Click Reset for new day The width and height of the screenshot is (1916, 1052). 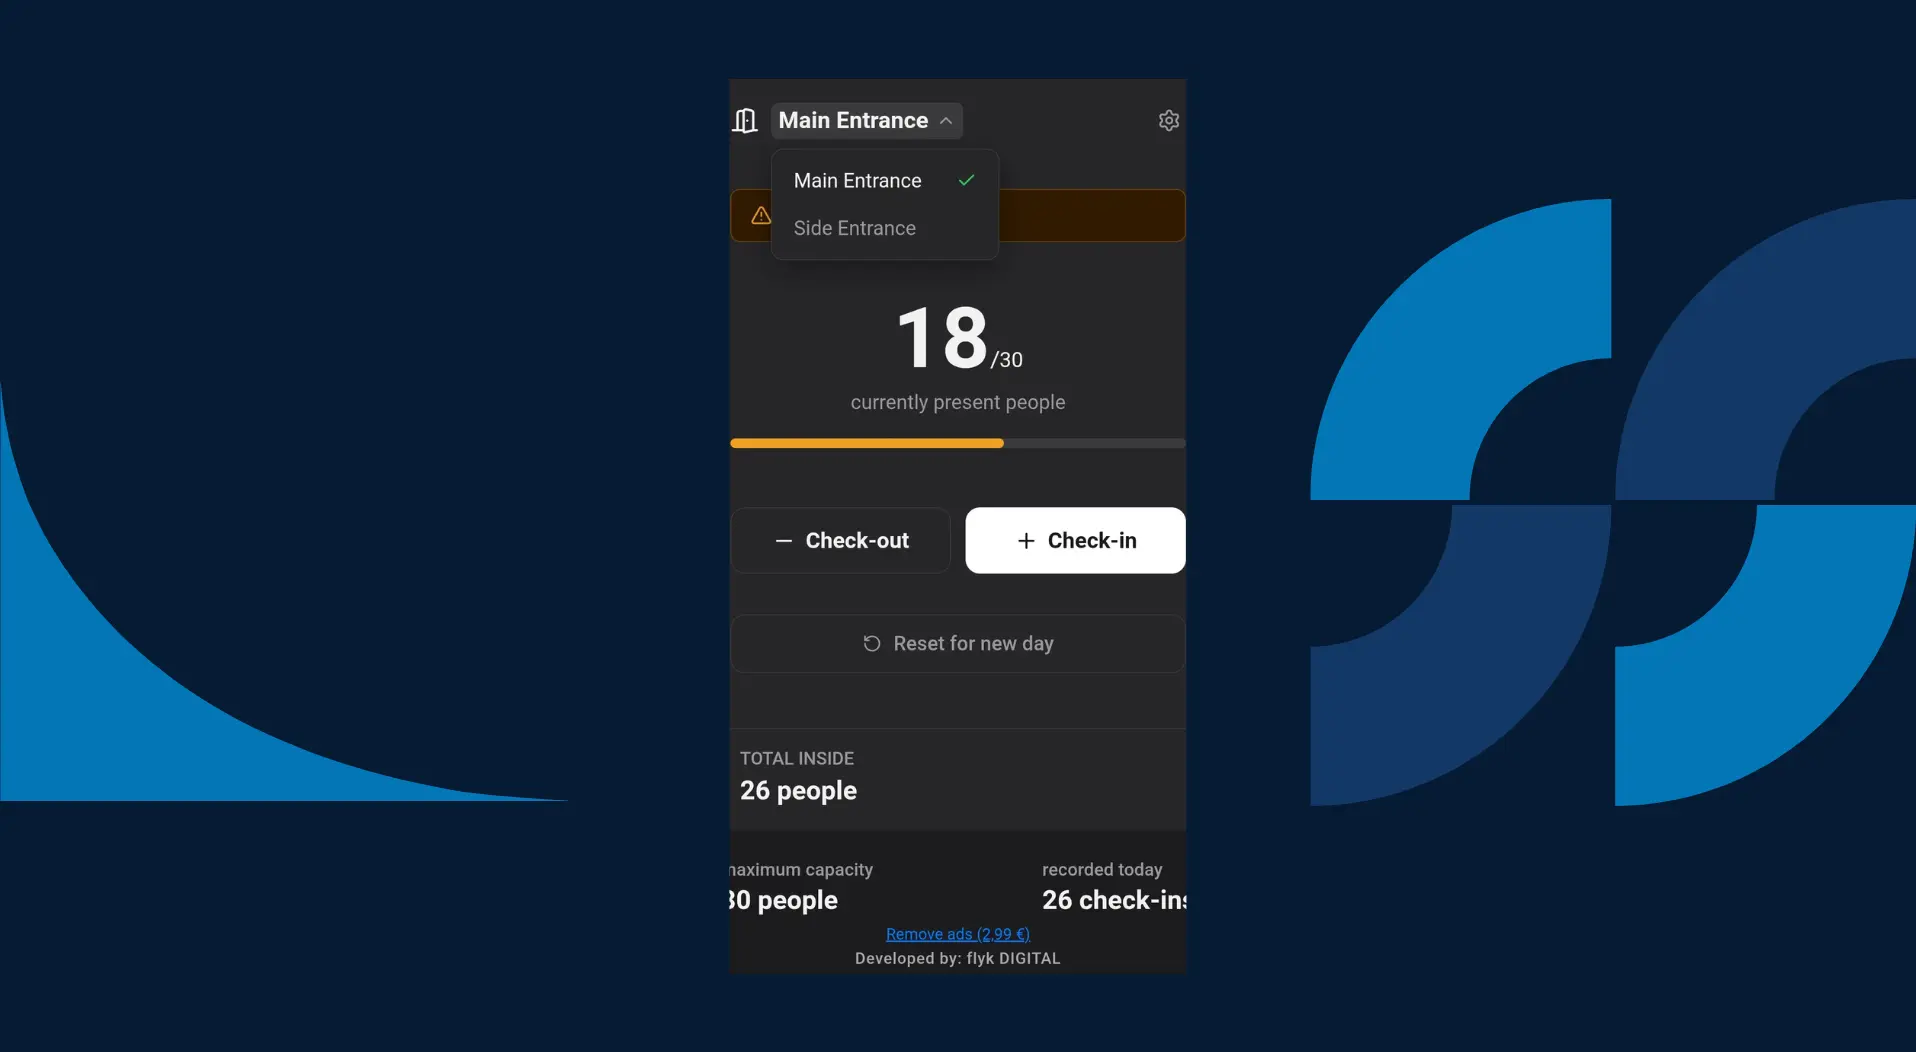tap(958, 643)
